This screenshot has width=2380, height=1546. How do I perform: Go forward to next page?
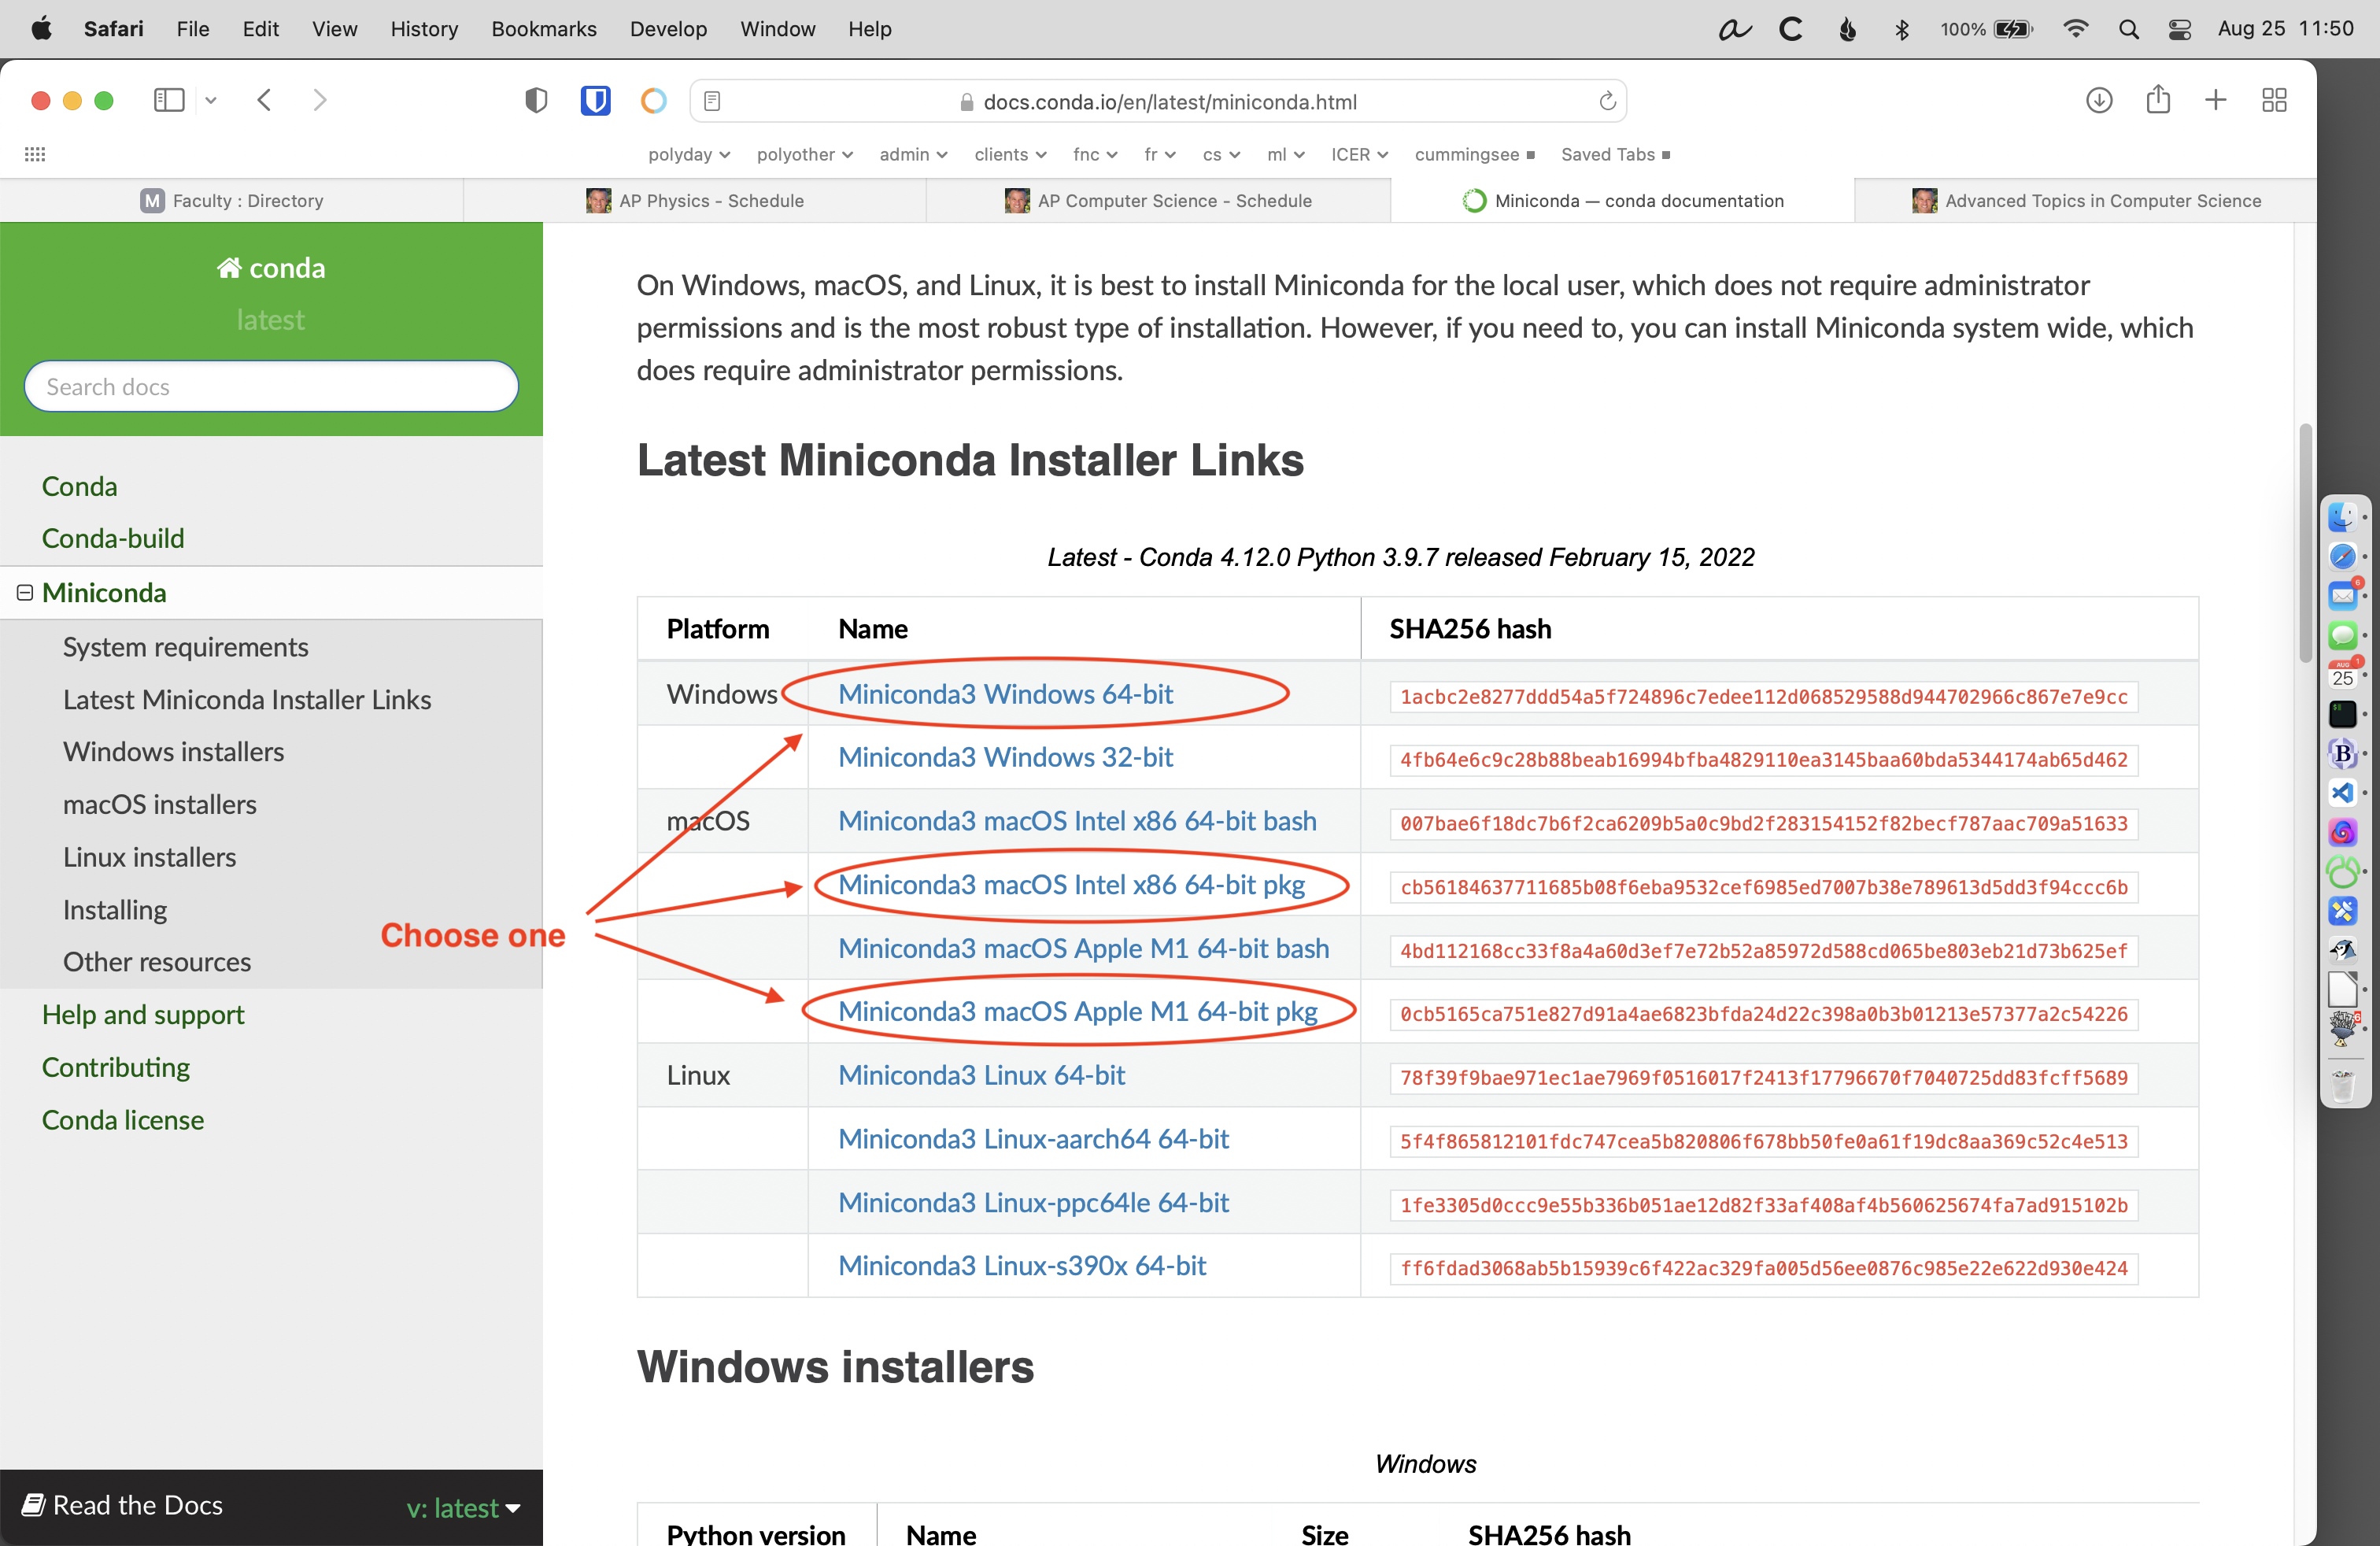pyautogui.click(x=319, y=100)
